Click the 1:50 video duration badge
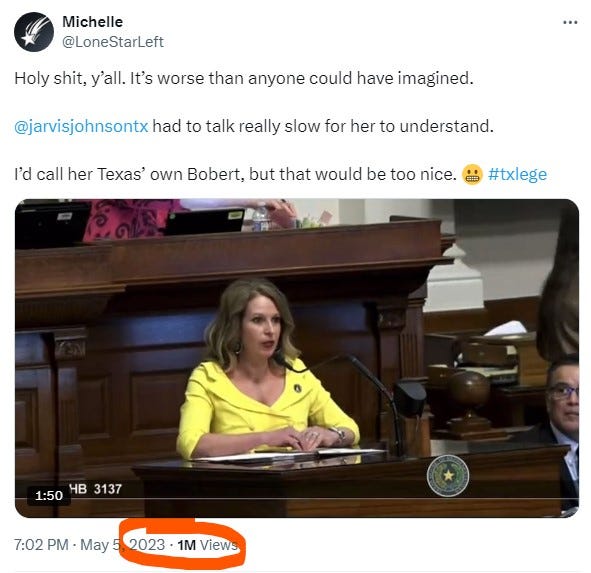 click(x=49, y=495)
